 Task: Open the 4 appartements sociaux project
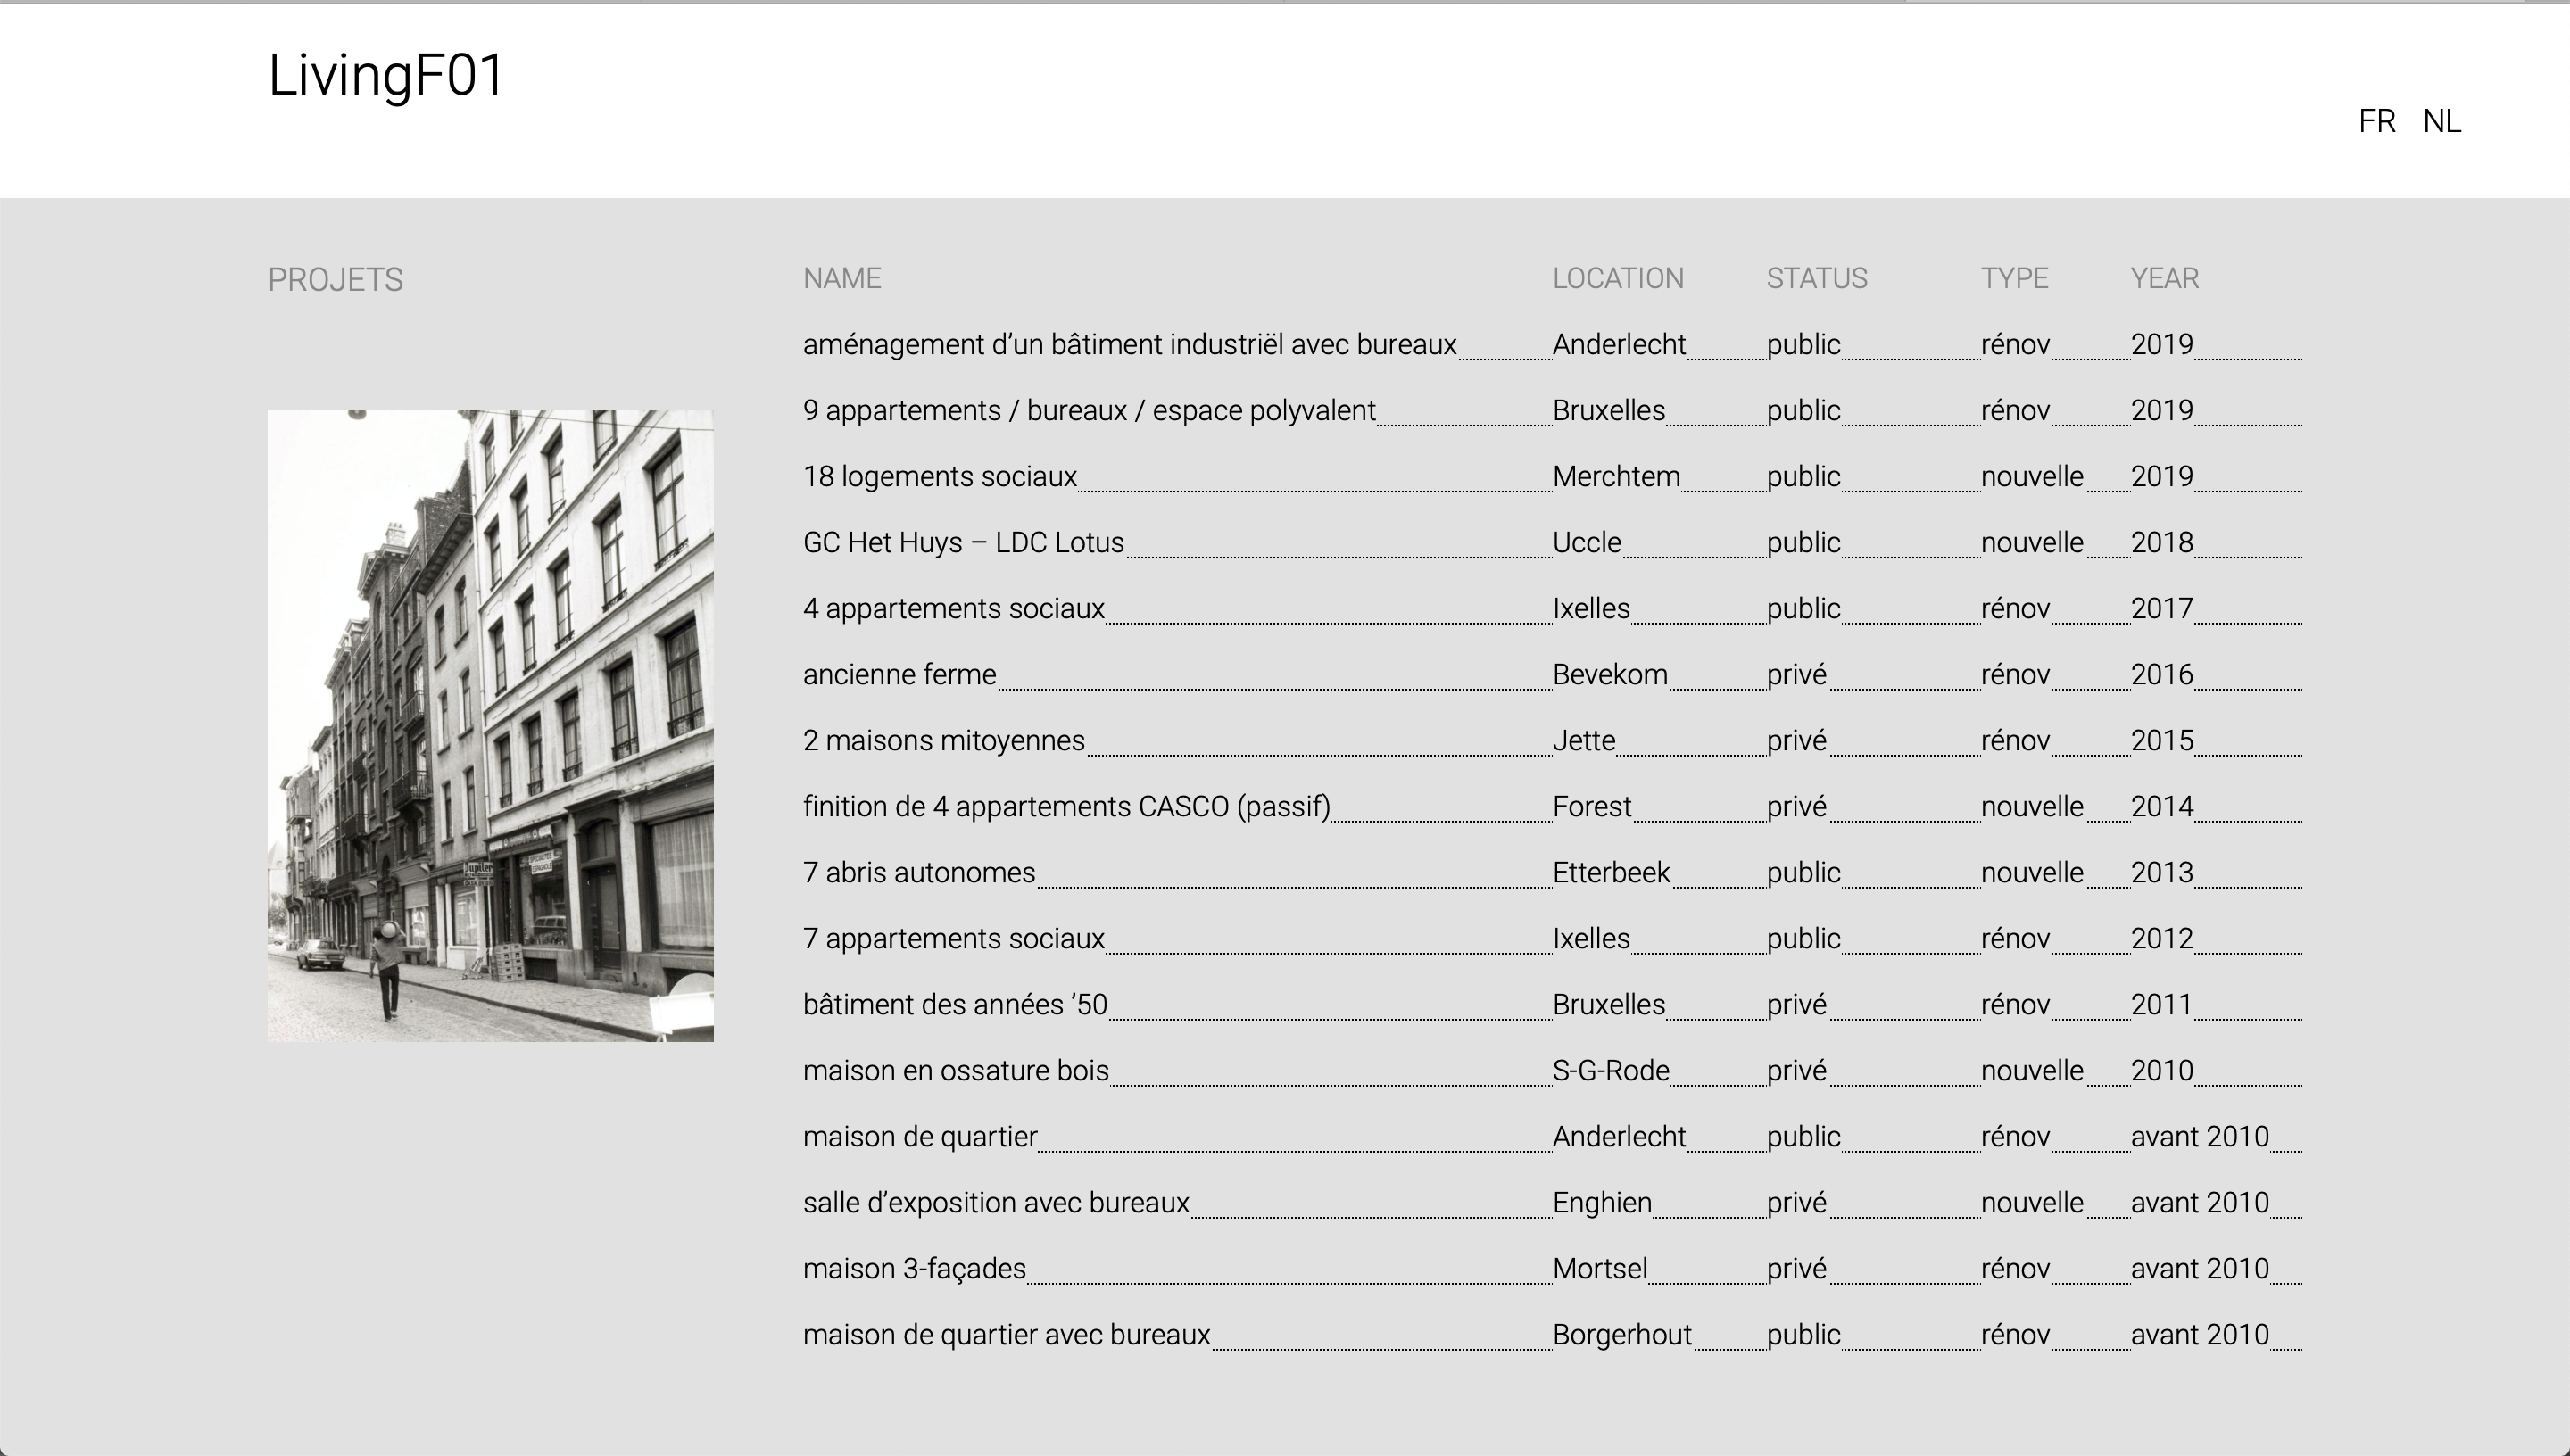[954, 609]
